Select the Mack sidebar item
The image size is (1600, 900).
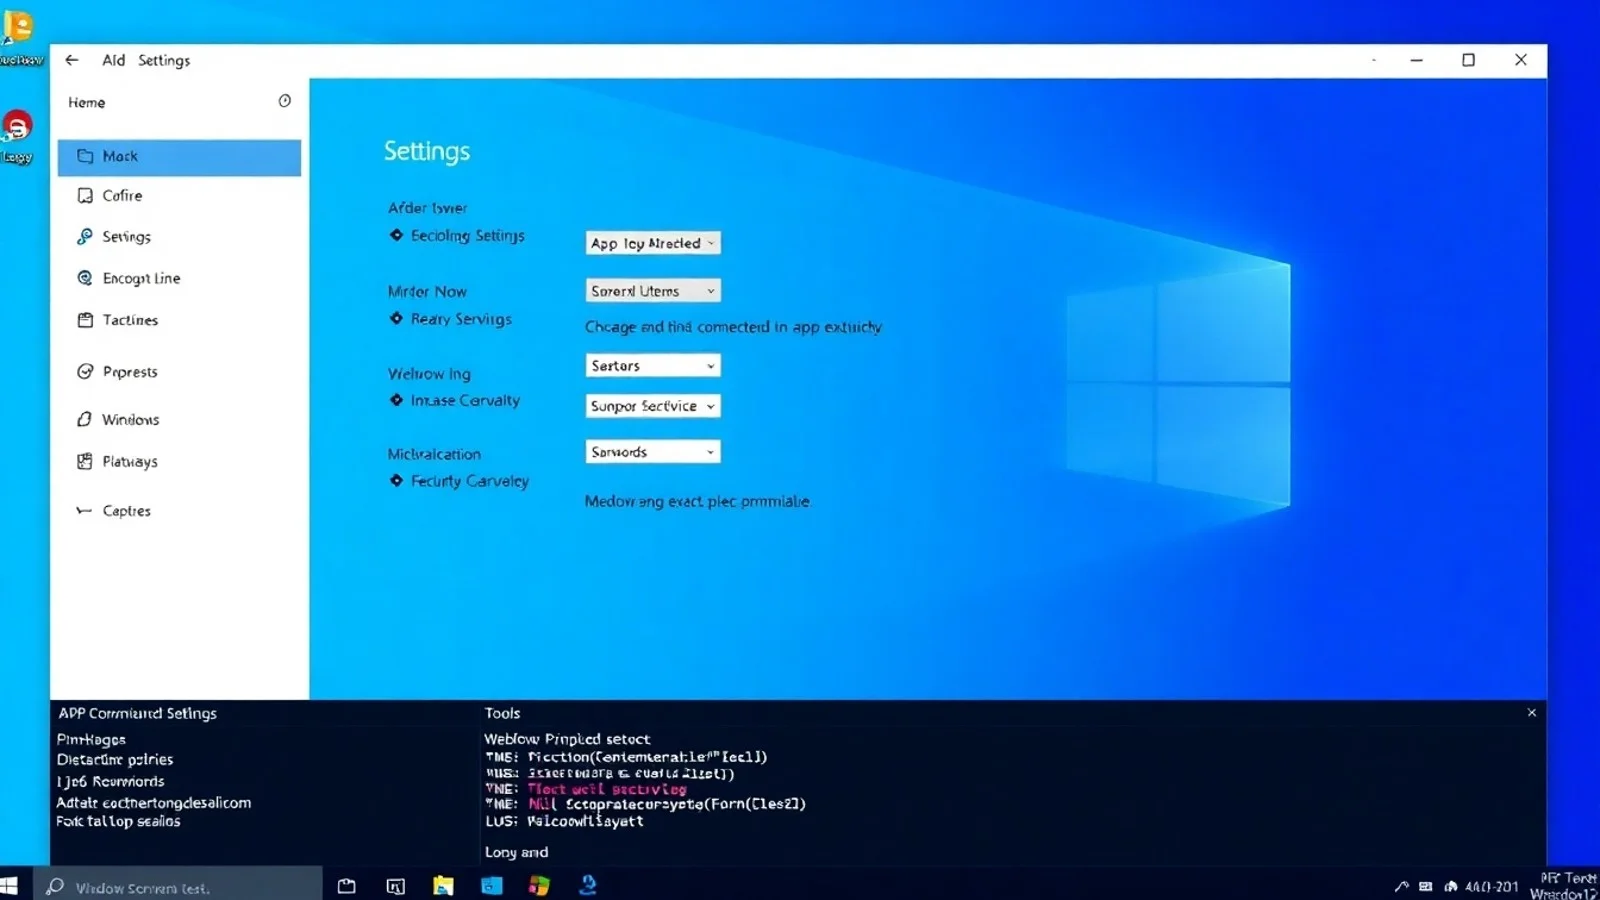click(179, 157)
